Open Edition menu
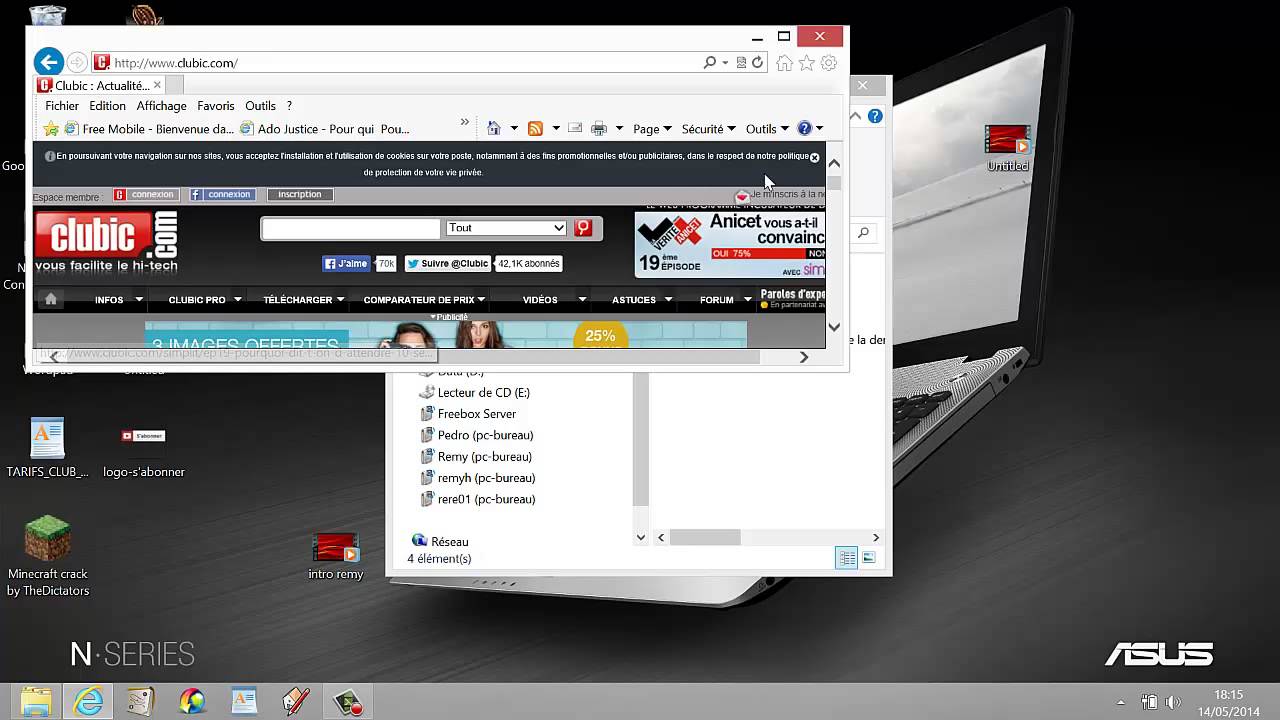This screenshot has width=1280, height=720. pos(107,106)
